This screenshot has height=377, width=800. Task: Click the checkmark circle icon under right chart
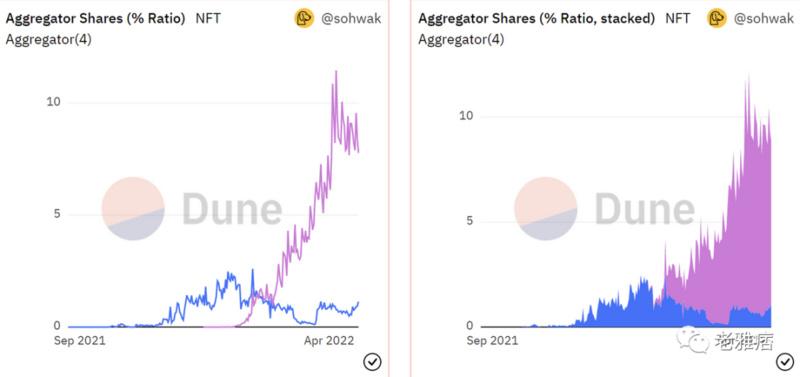(x=785, y=362)
